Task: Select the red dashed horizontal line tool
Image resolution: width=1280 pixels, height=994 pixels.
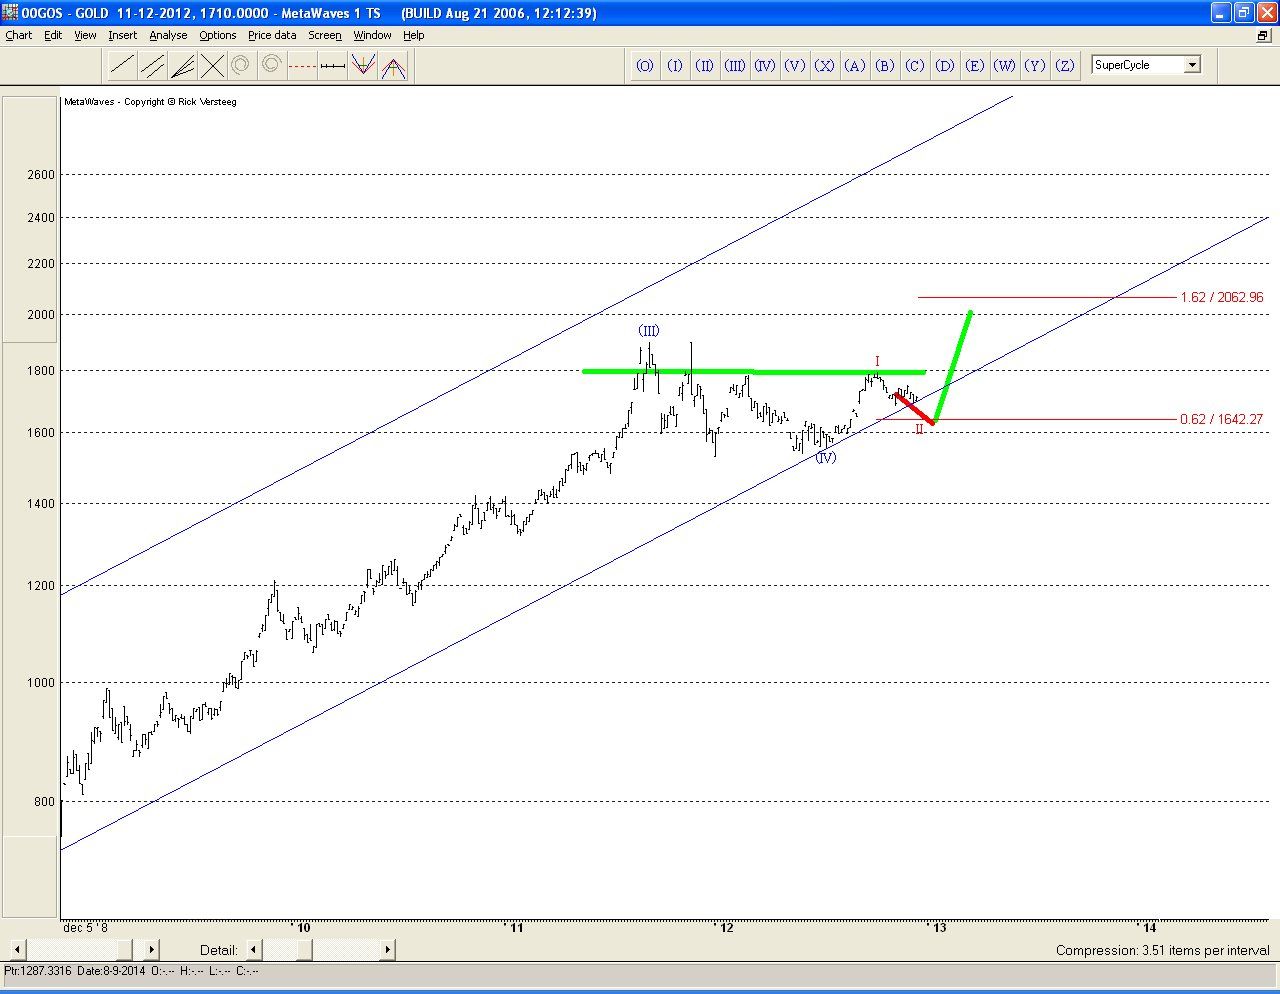Action: click(302, 66)
